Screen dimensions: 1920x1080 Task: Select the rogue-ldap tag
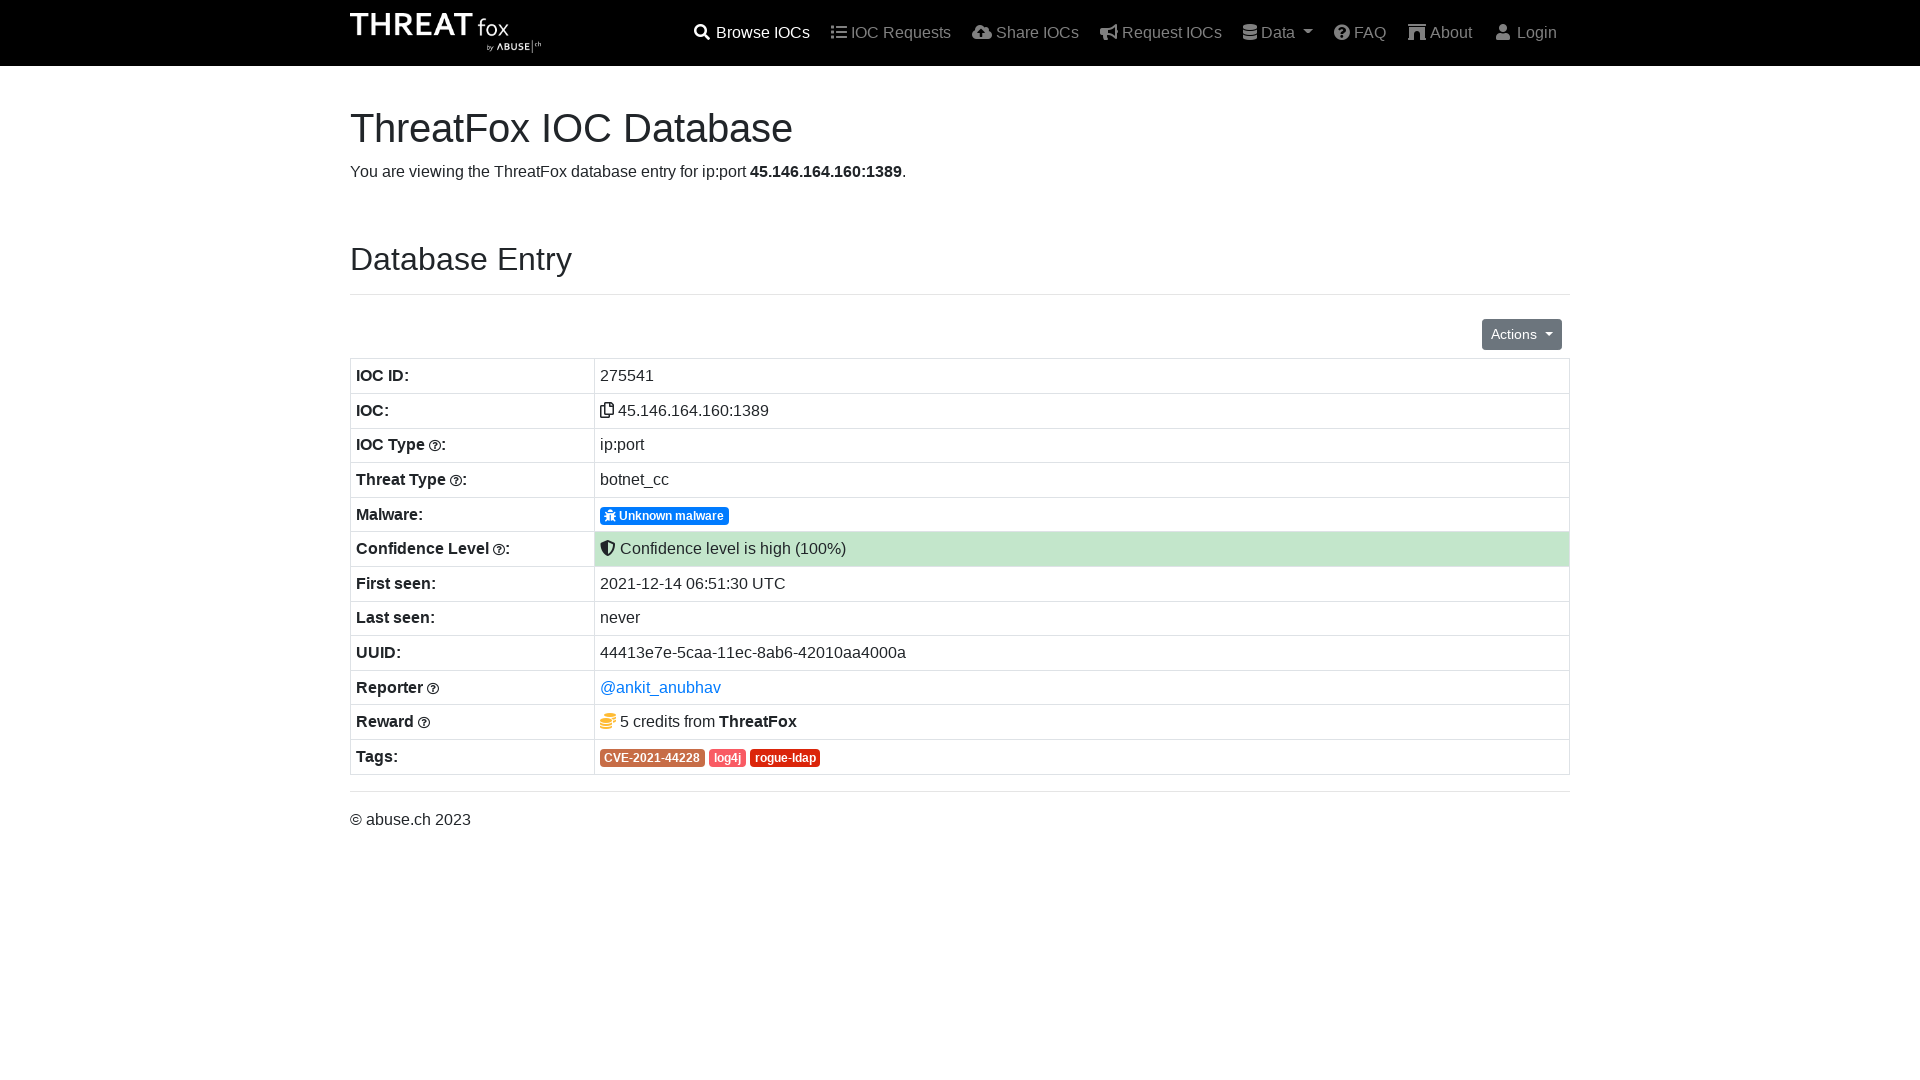click(785, 758)
